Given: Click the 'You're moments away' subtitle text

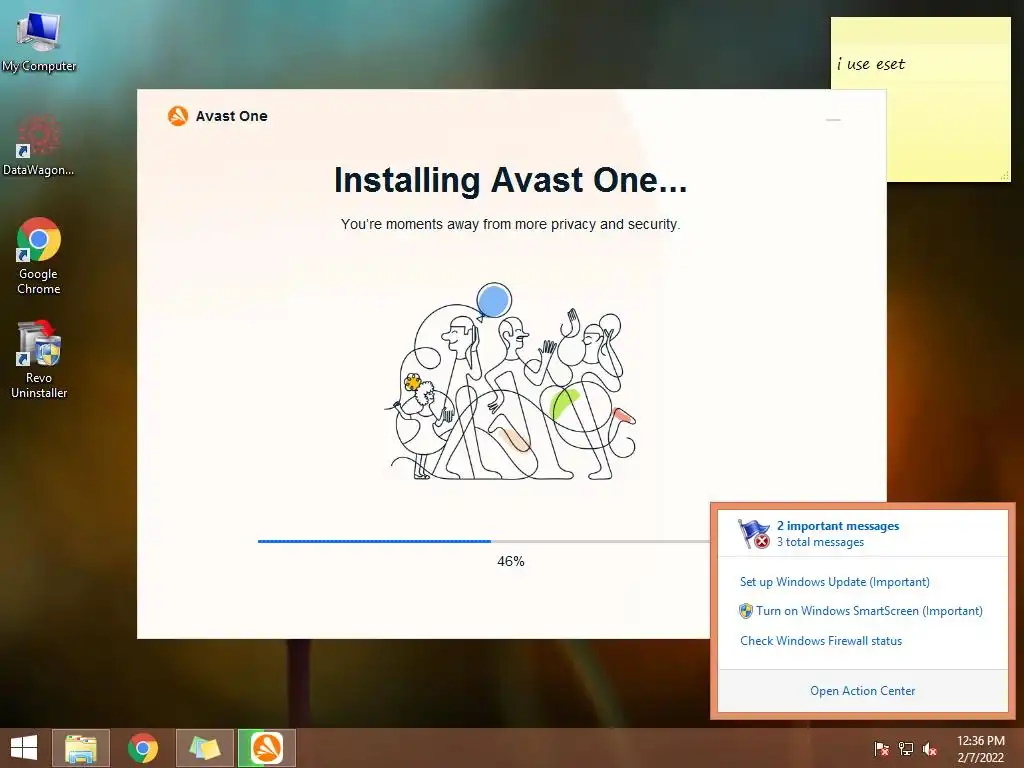Looking at the screenshot, I should [x=511, y=224].
